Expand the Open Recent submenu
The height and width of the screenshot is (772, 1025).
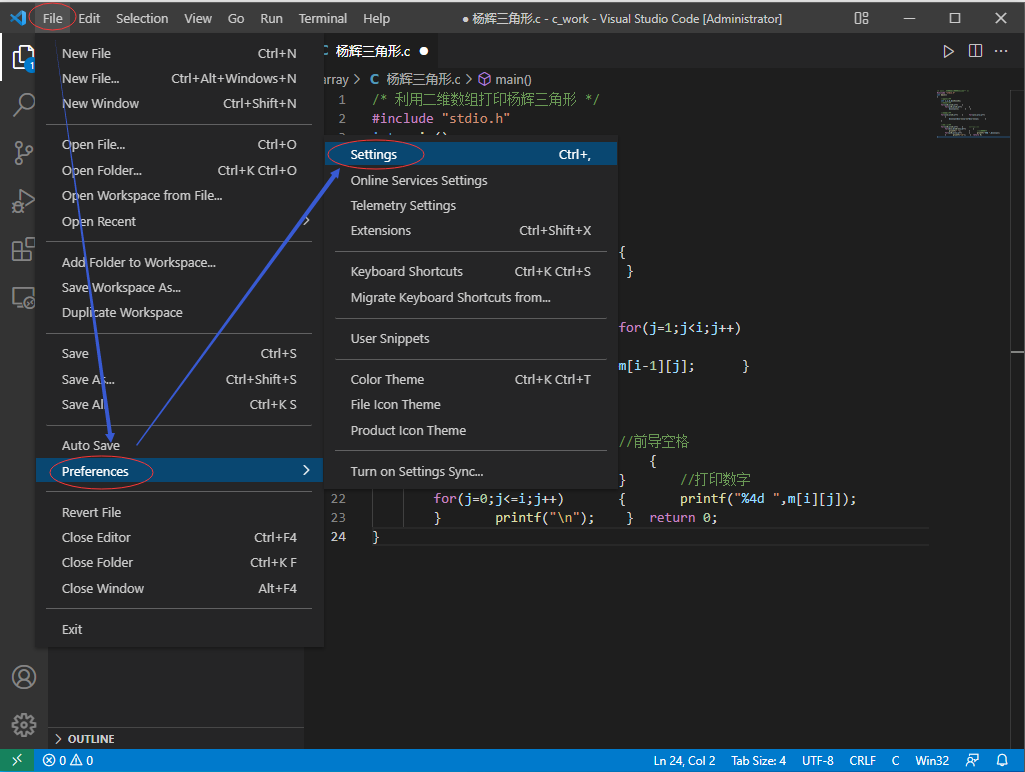pos(179,222)
